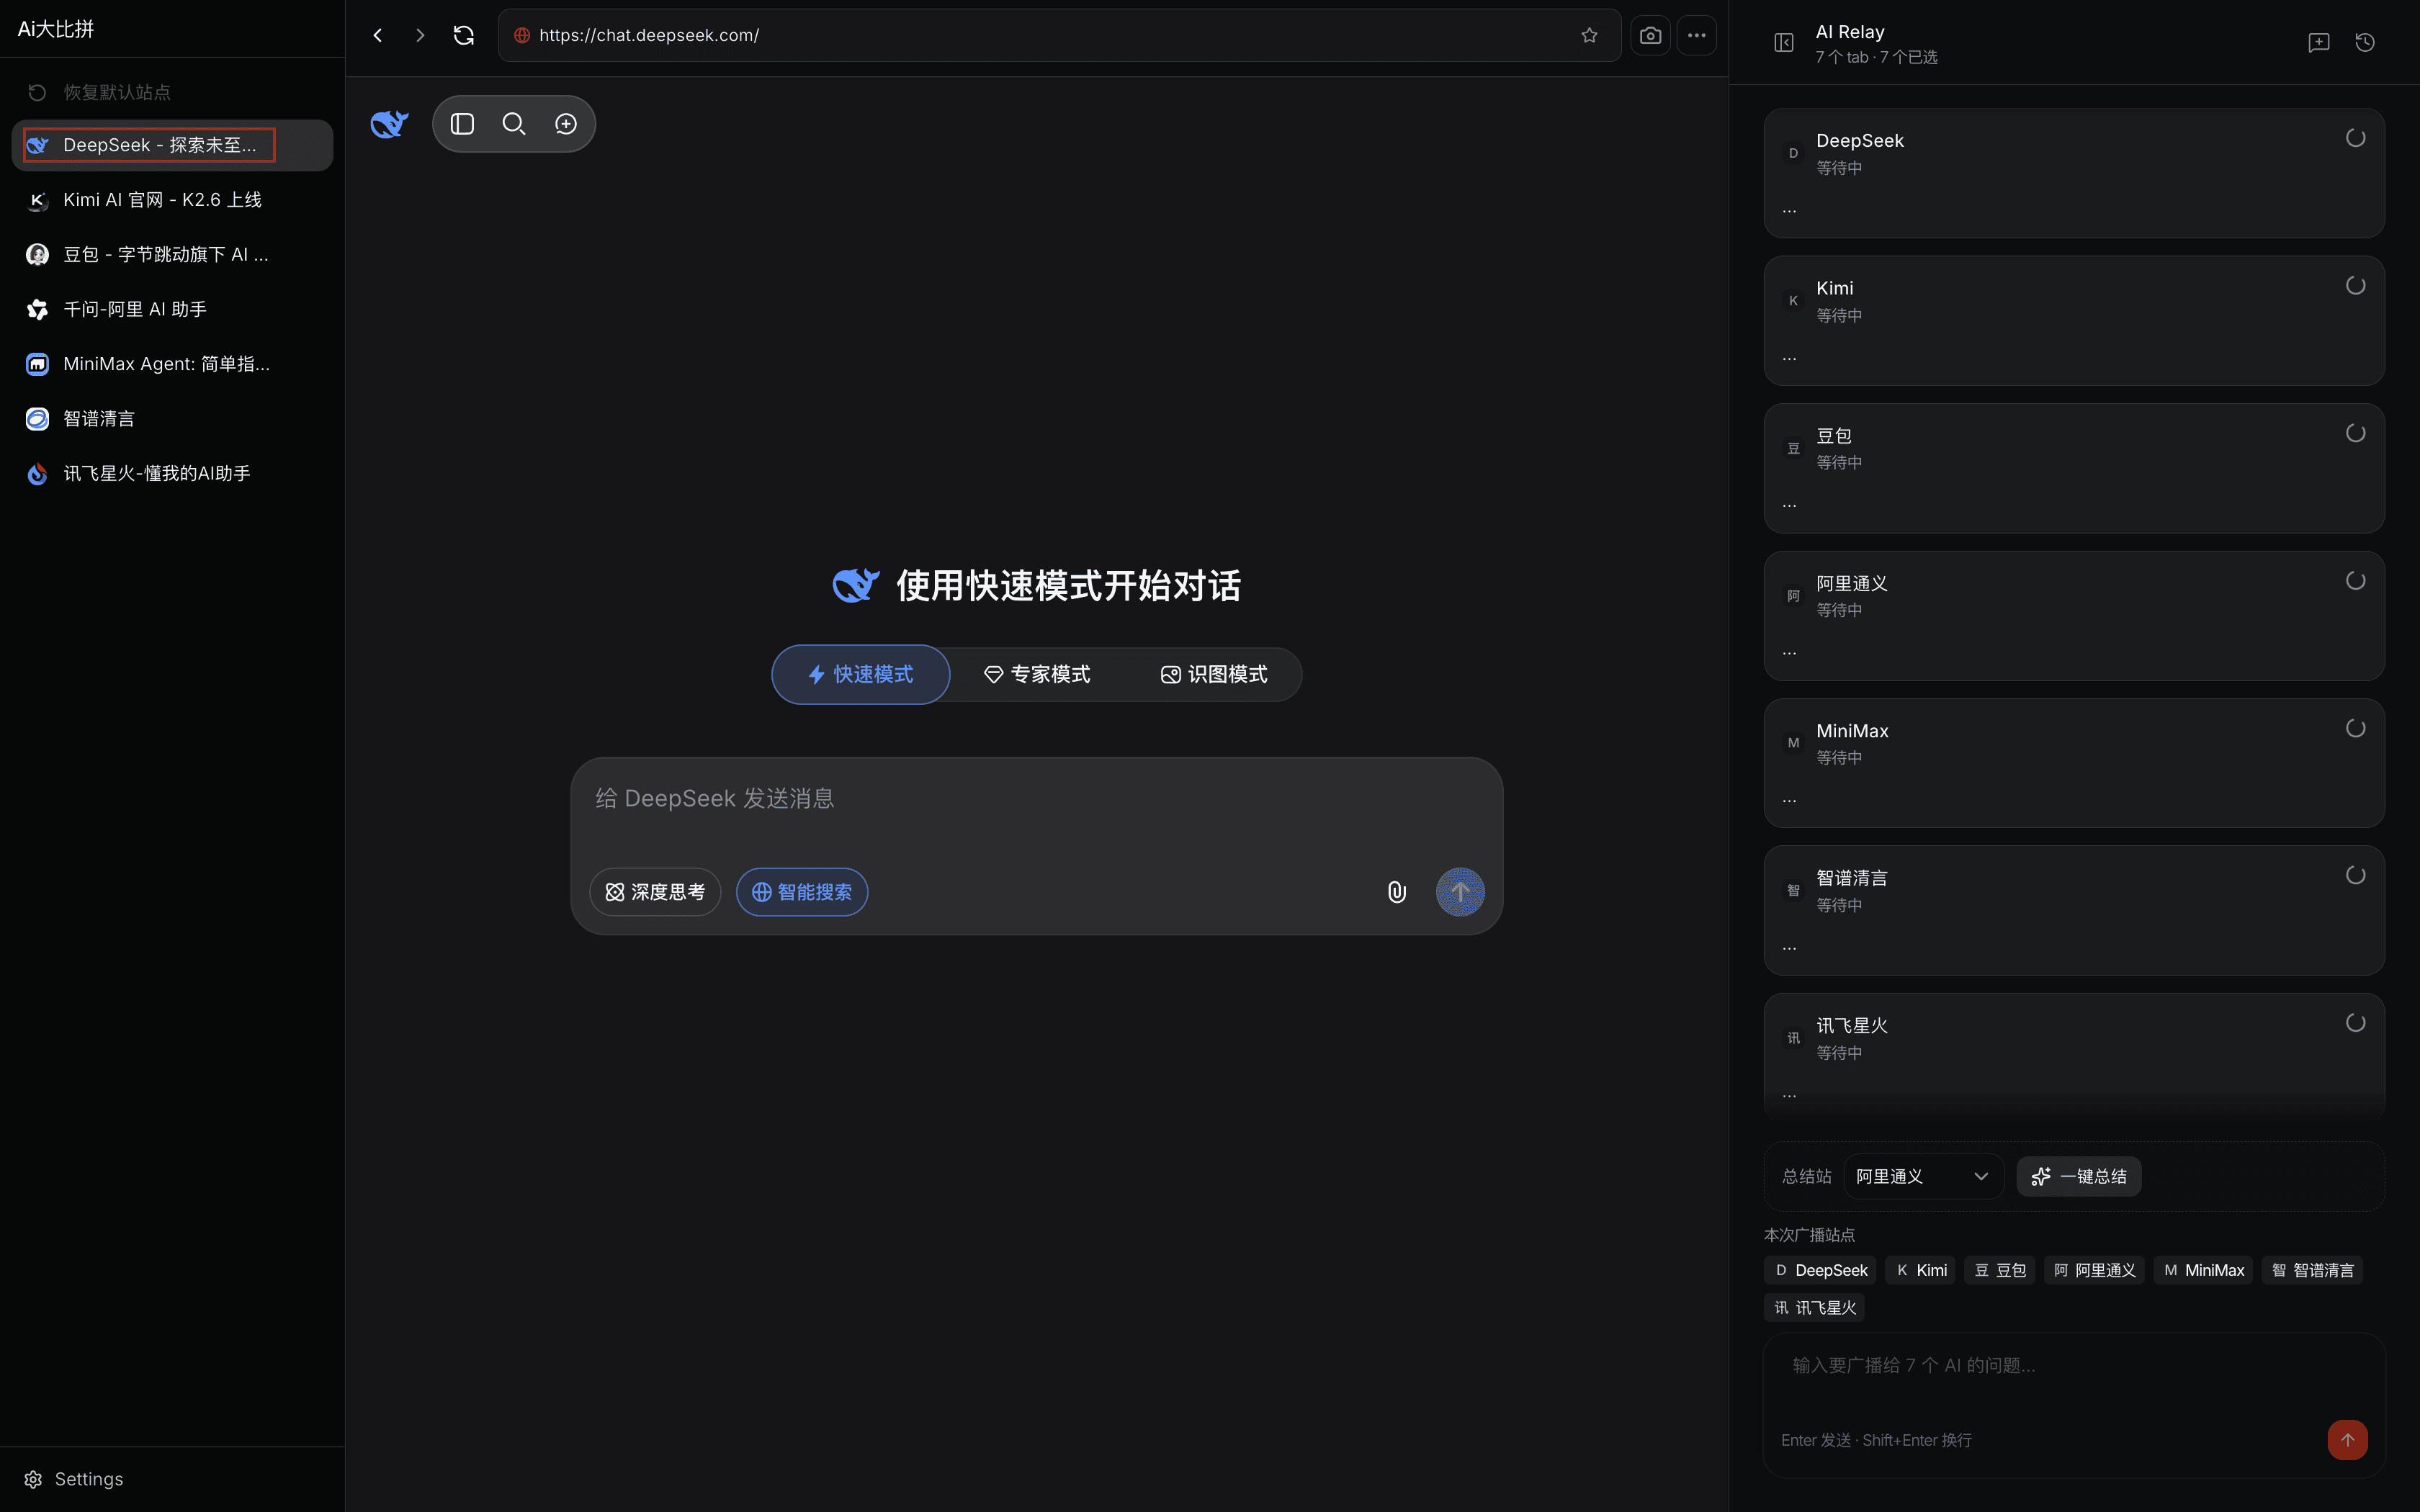Screen dimensions: 2420x1512
Task: Switch to 讯飞星火 site tab
Action: click(x=172, y=474)
